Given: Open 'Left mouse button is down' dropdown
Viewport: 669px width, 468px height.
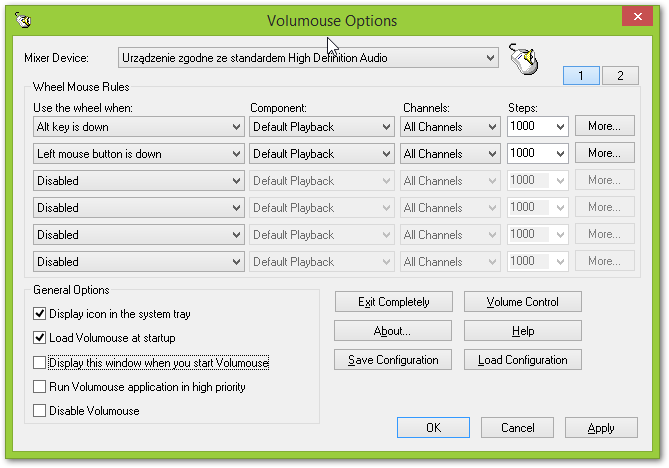Looking at the screenshot, I should tap(139, 154).
